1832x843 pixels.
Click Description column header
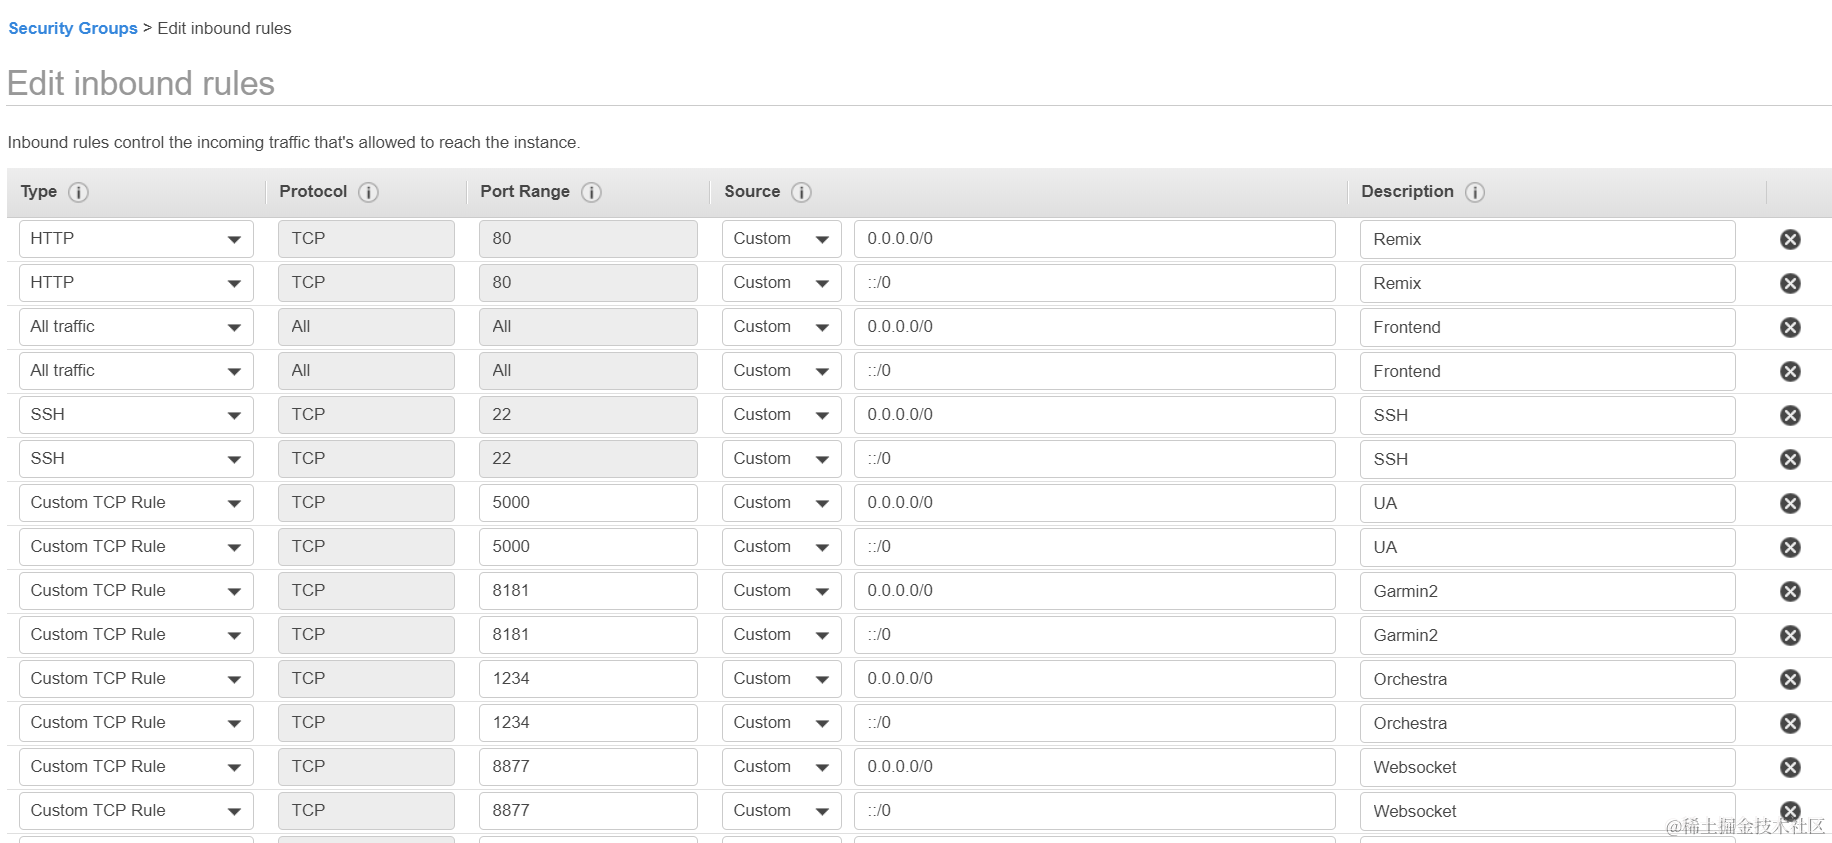point(1407,191)
